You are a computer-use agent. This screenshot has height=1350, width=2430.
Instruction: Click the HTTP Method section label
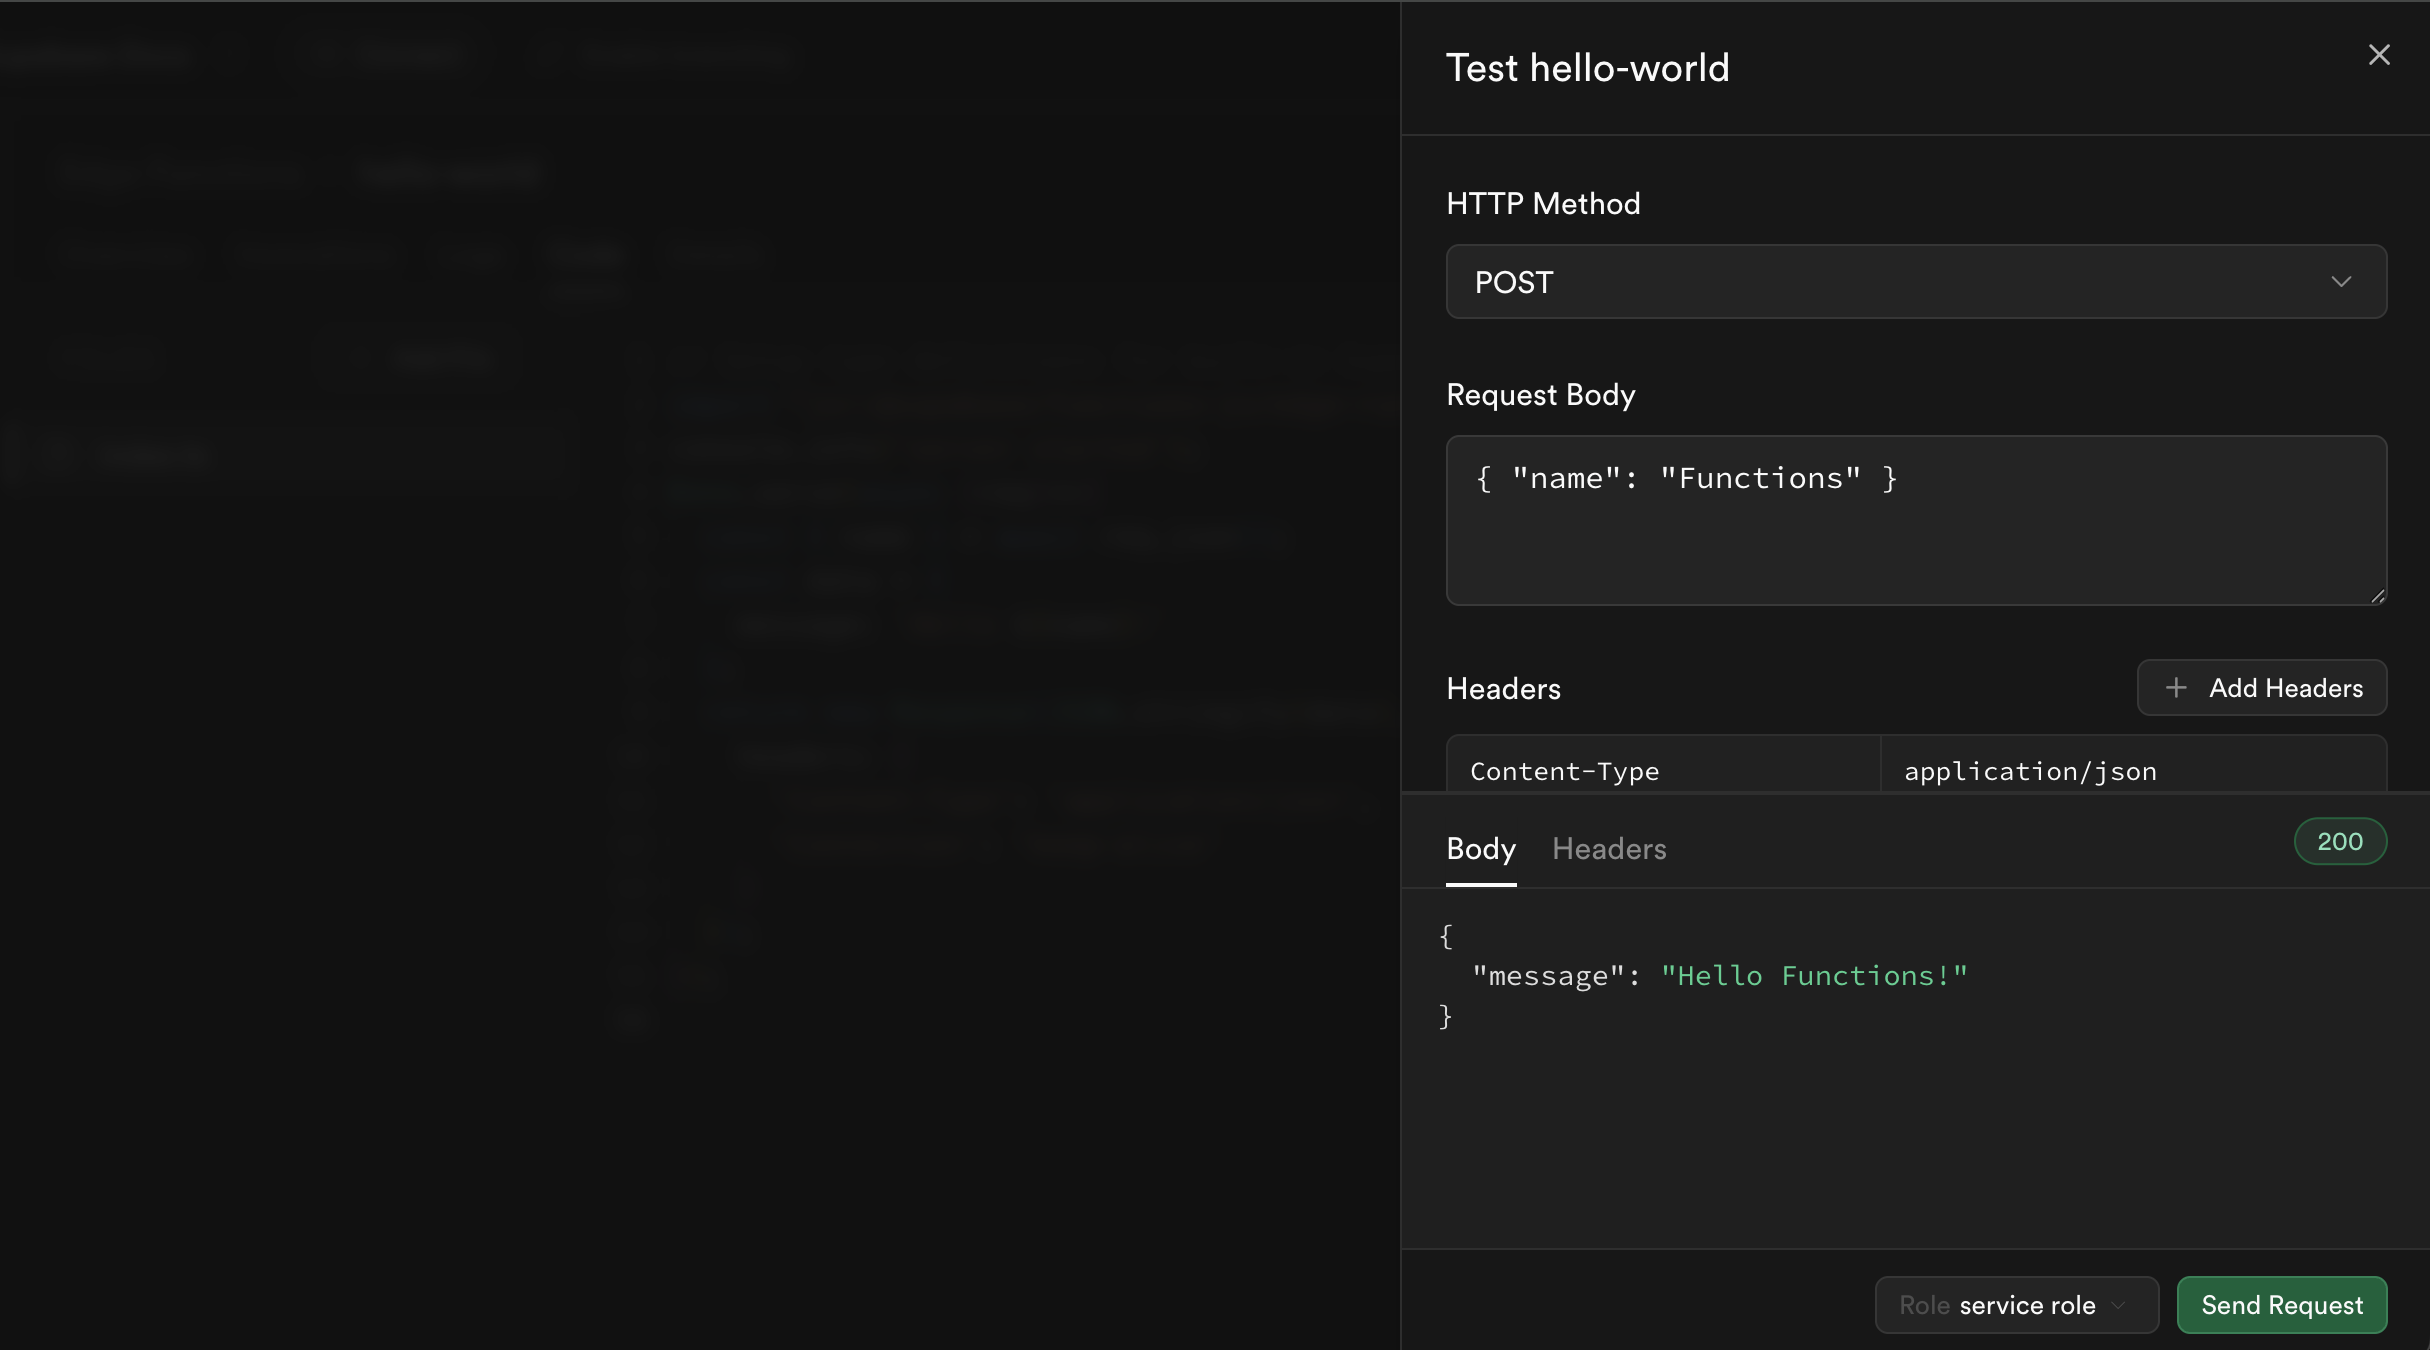pyautogui.click(x=1542, y=204)
